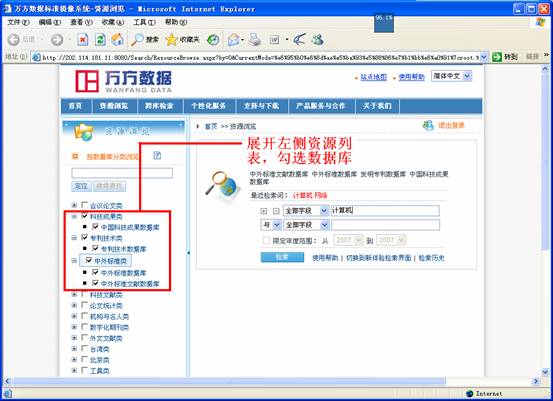Open the 个性化服务 navigation tab
The image size is (553, 401).
tap(209, 106)
